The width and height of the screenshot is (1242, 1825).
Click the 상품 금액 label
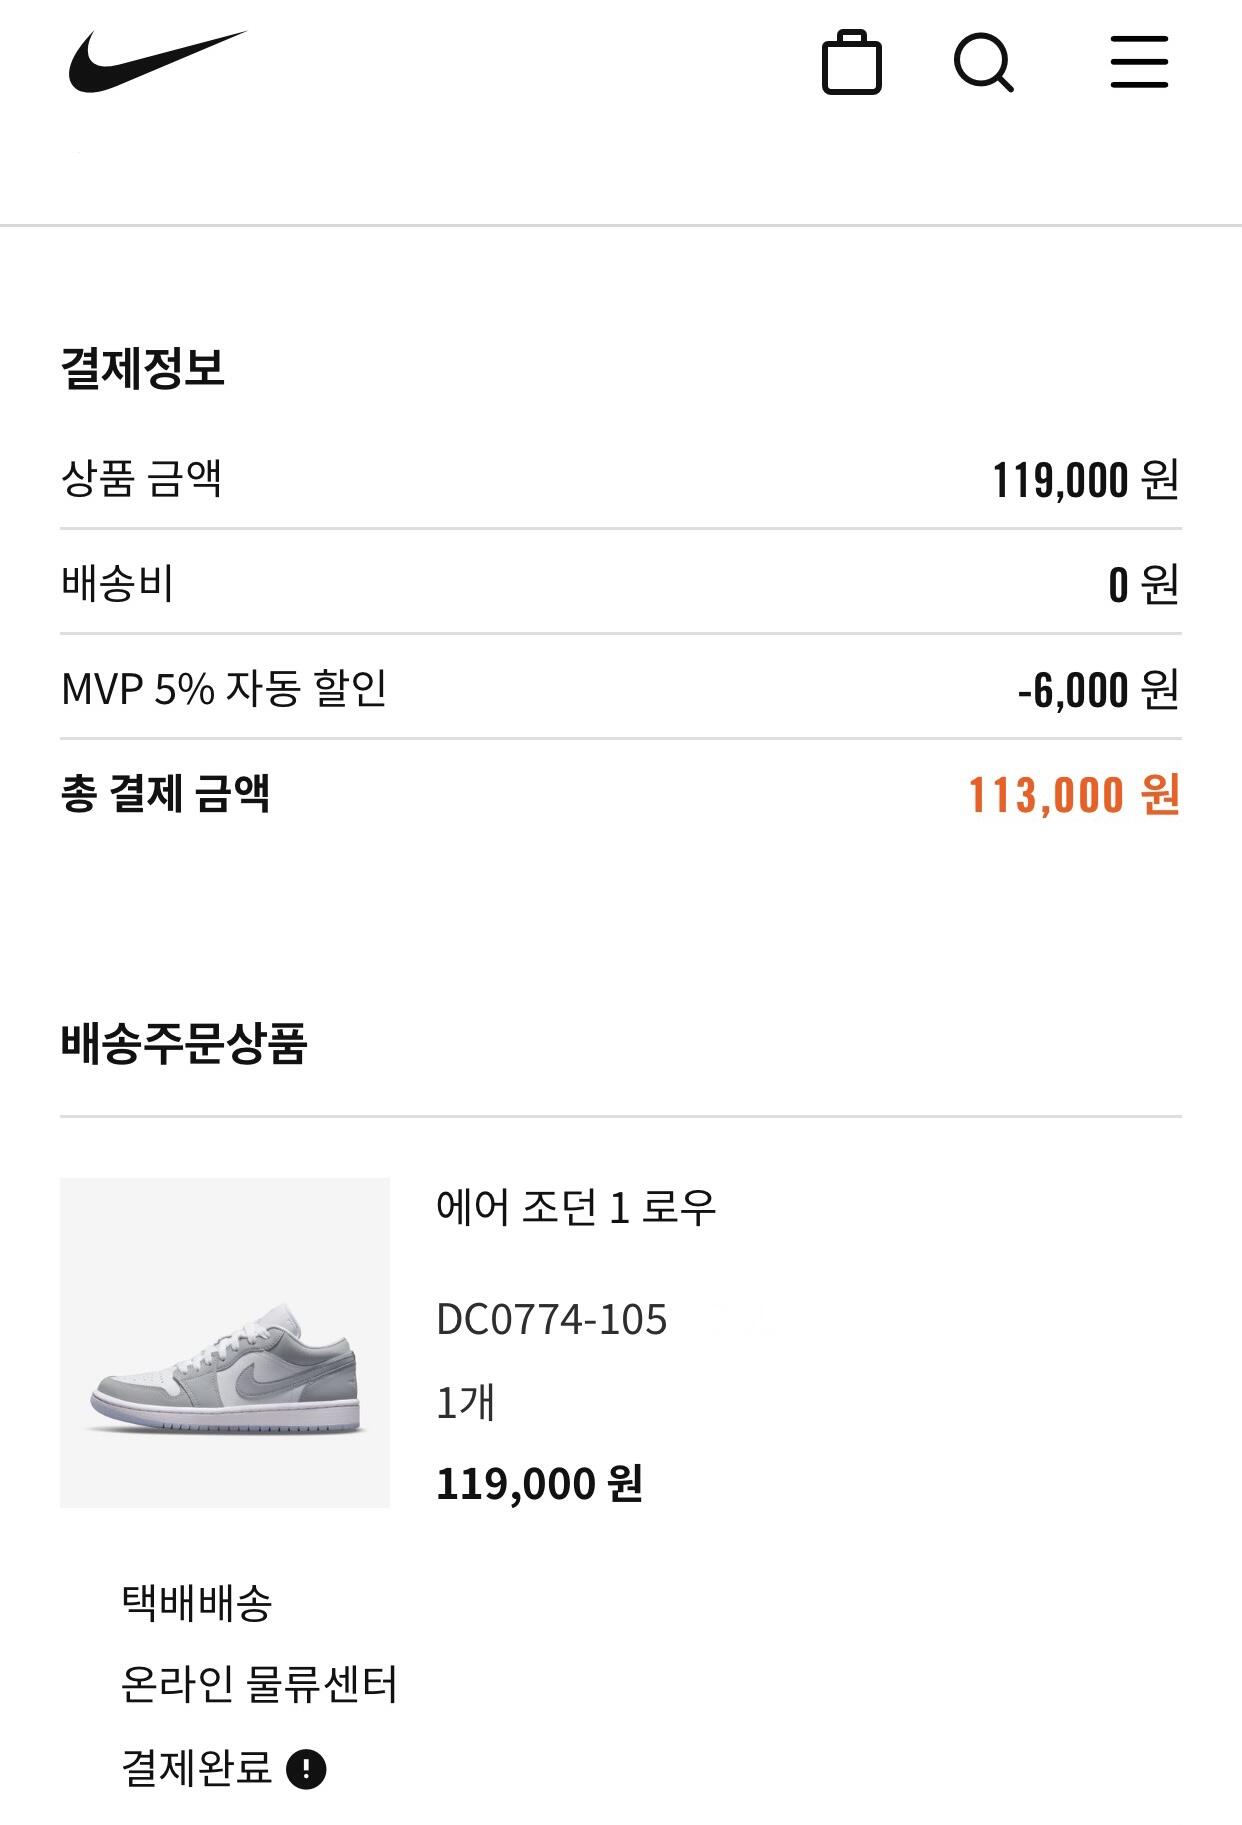coord(141,478)
